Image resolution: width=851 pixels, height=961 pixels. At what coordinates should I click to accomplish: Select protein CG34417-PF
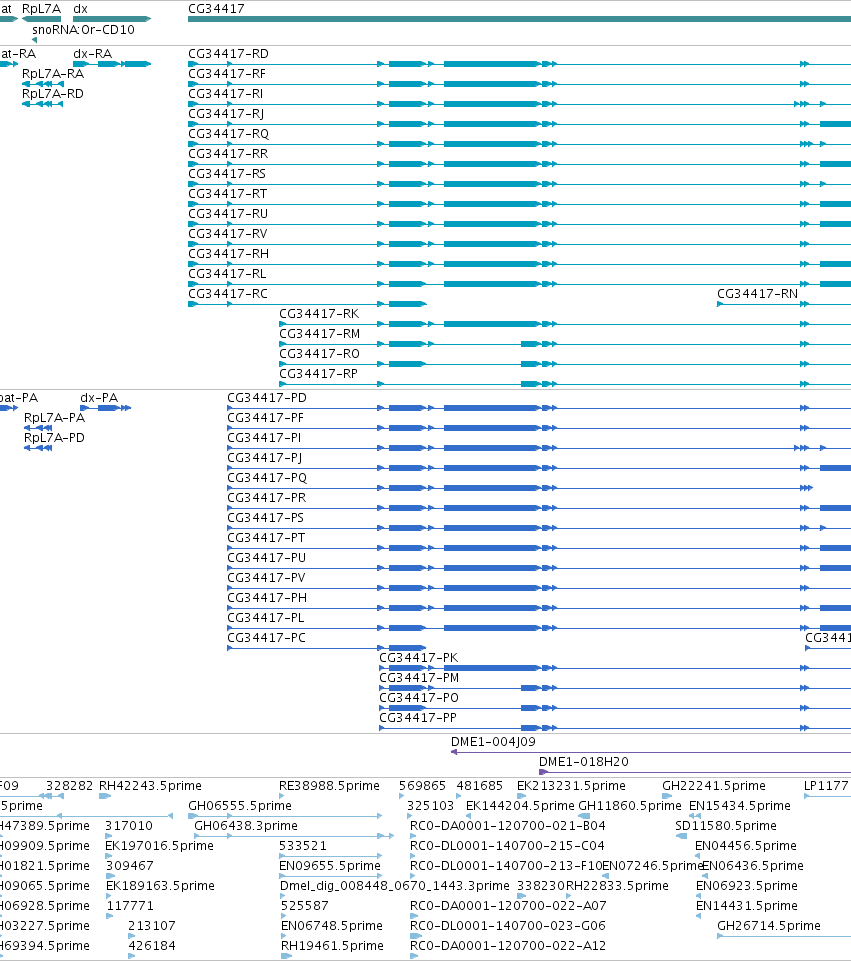(x=266, y=418)
